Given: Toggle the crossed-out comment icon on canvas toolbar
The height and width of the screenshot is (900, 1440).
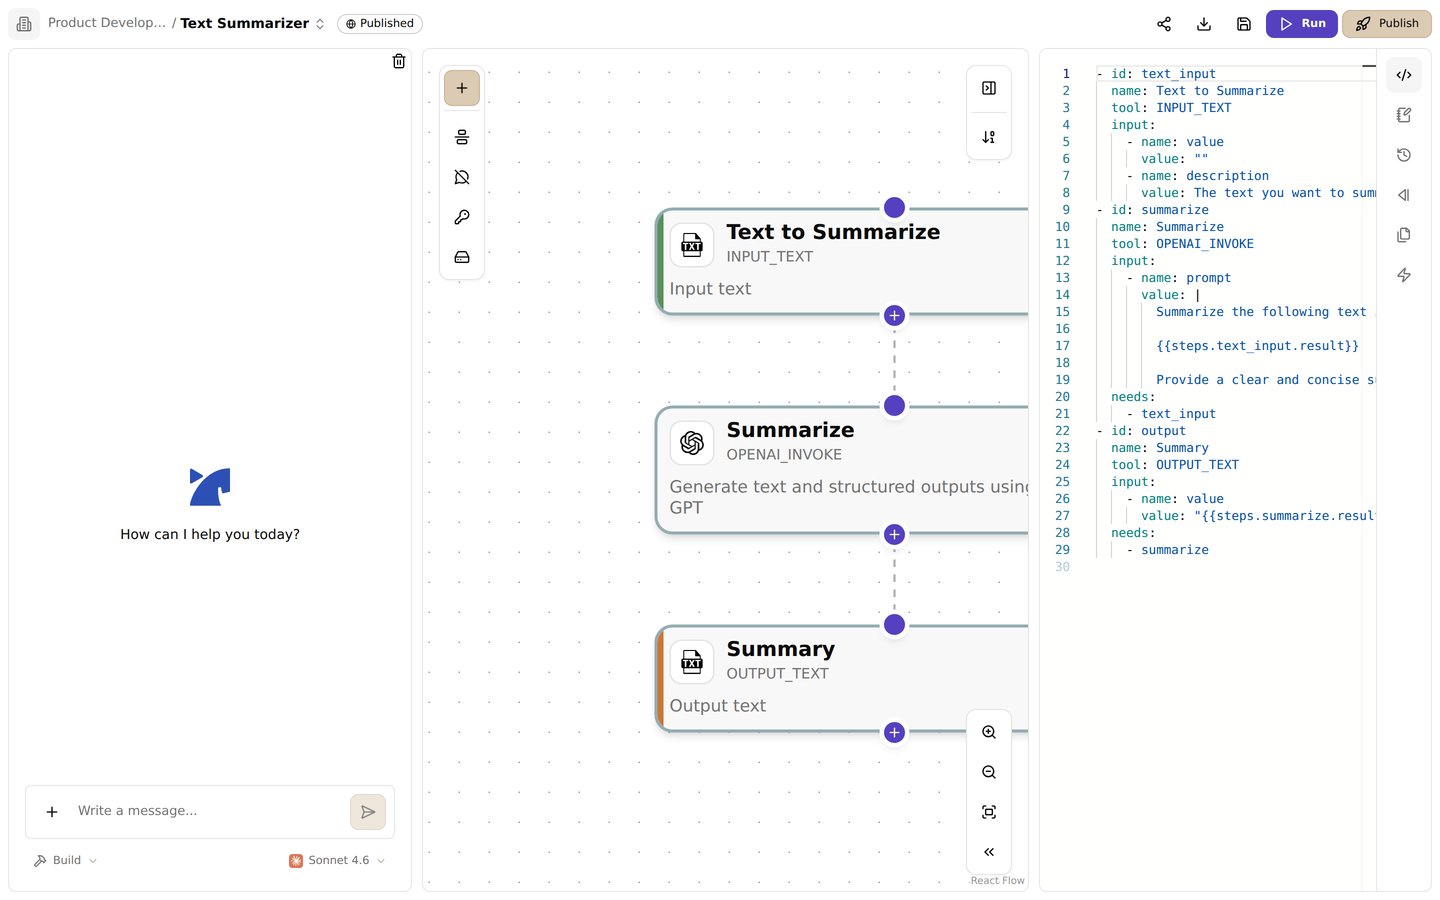Looking at the screenshot, I should 462,177.
